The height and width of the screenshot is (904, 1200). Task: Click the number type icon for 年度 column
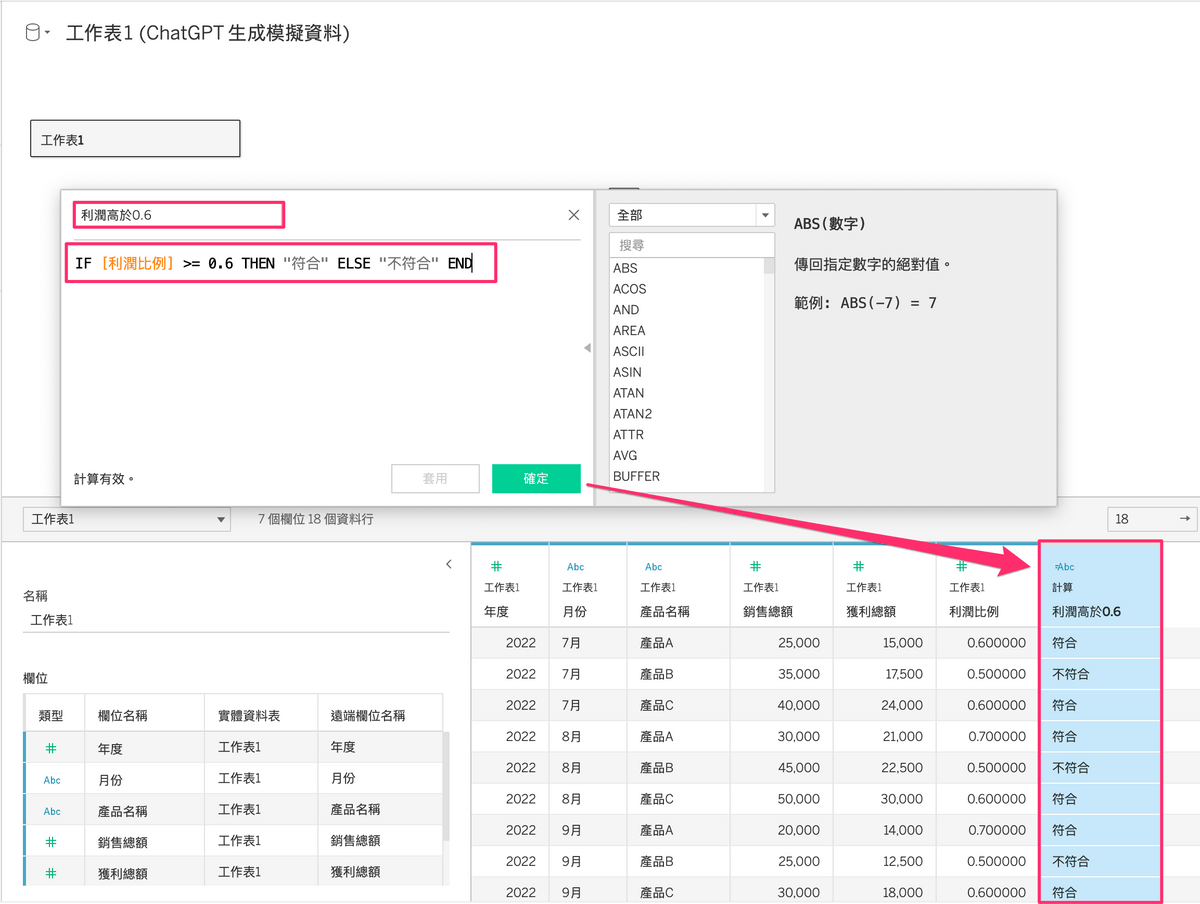click(497, 566)
